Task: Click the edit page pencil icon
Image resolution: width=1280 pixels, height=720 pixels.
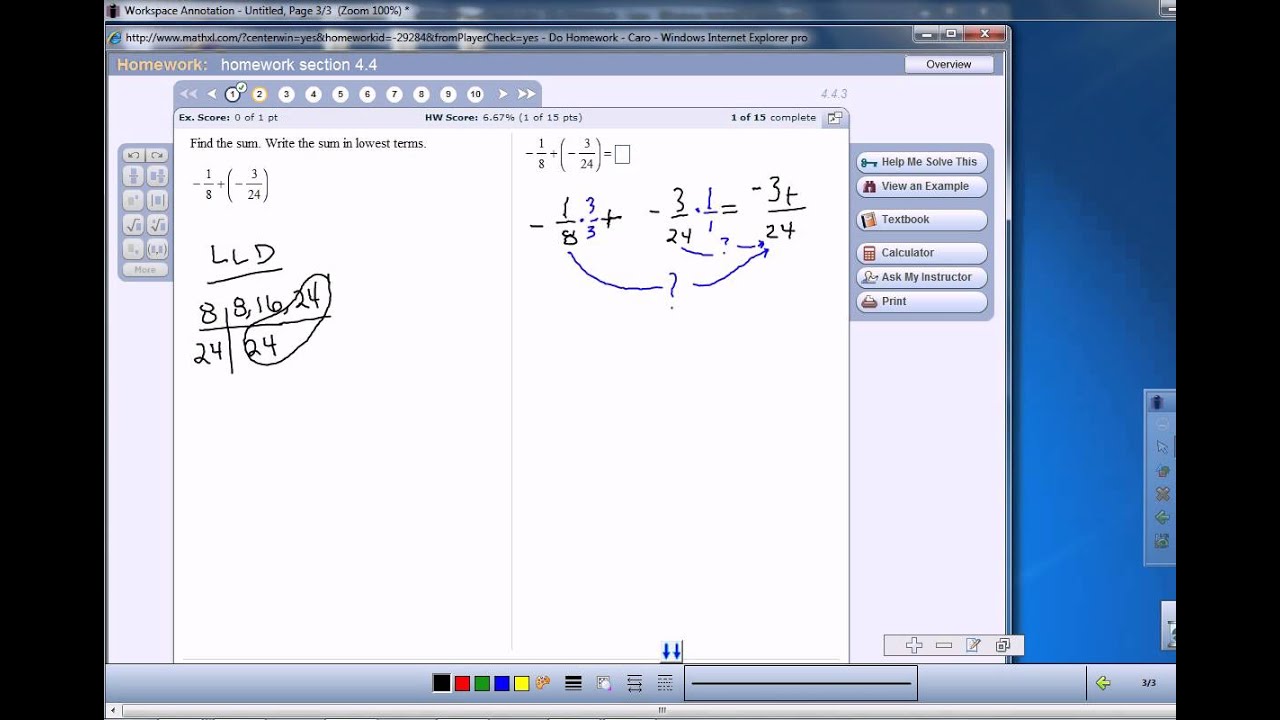Action: point(973,646)
